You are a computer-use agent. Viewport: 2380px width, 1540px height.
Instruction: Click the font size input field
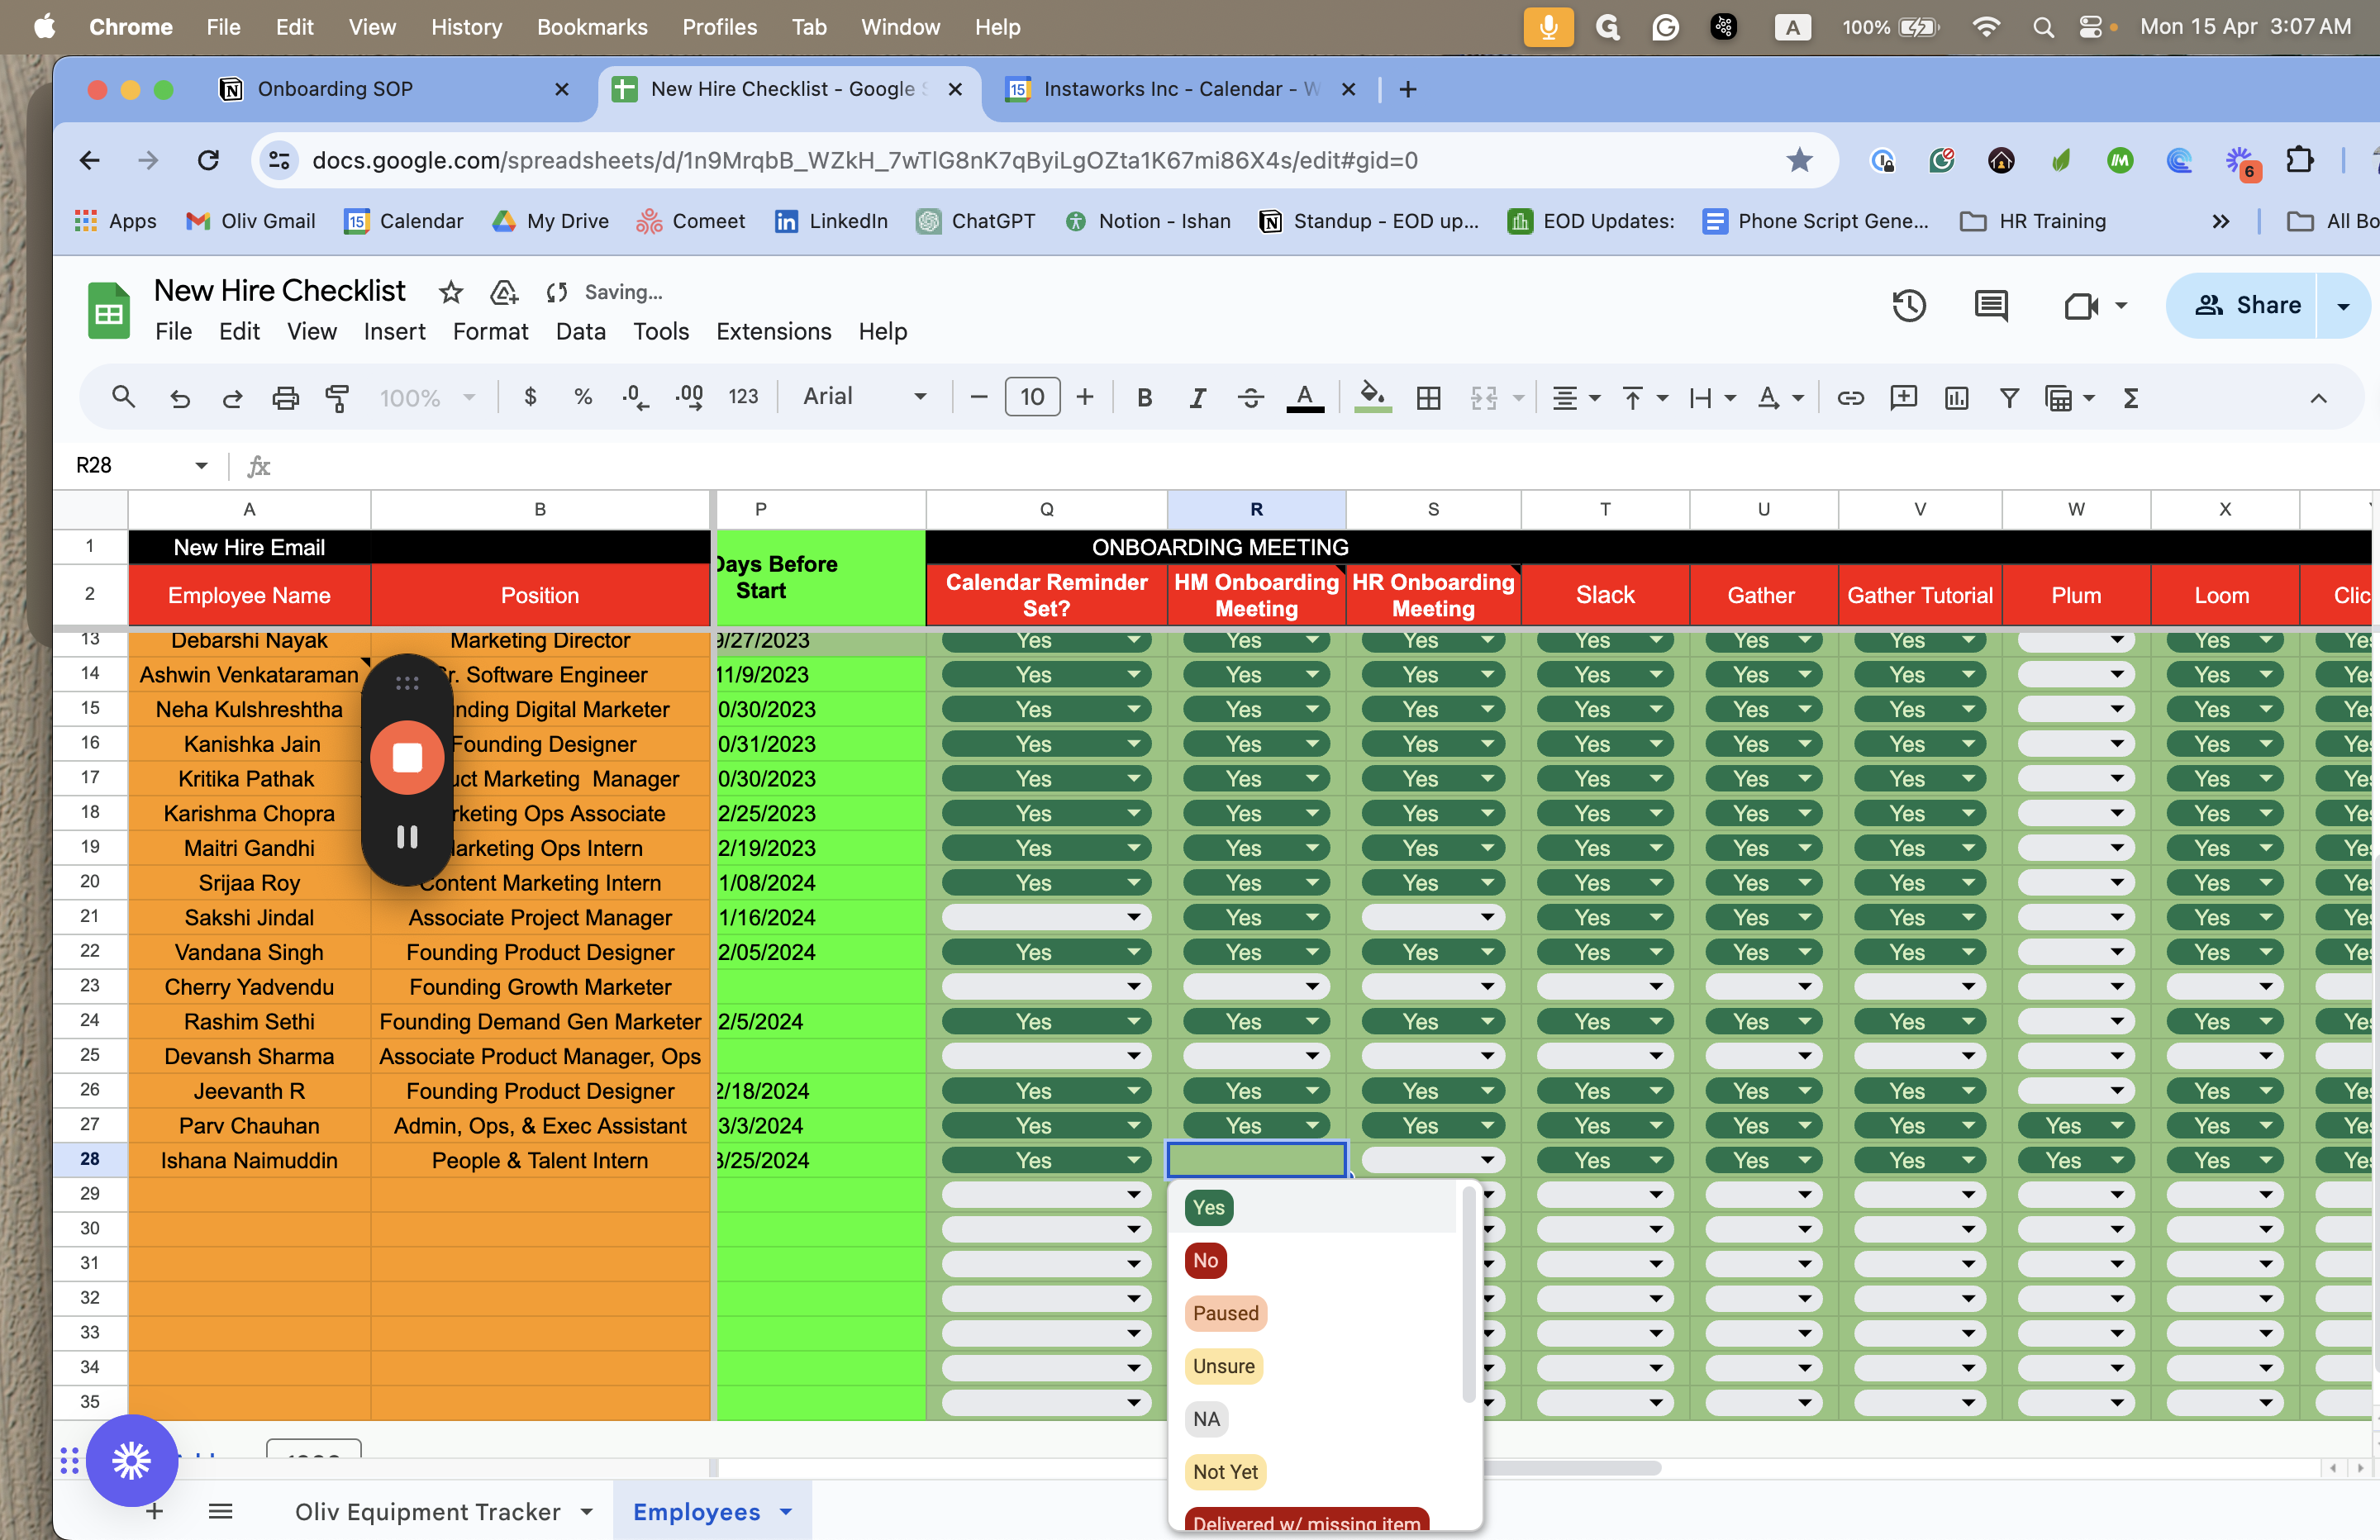(x=1031, y=397)
